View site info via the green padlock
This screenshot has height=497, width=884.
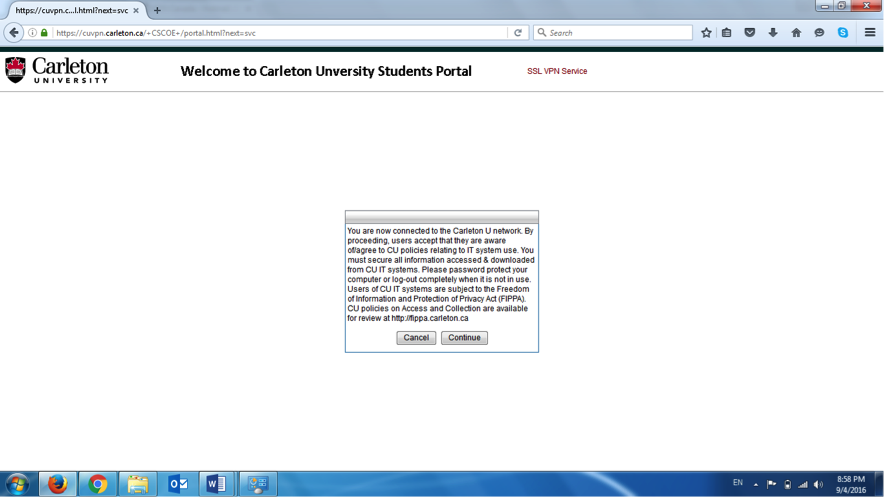[44, 33]
